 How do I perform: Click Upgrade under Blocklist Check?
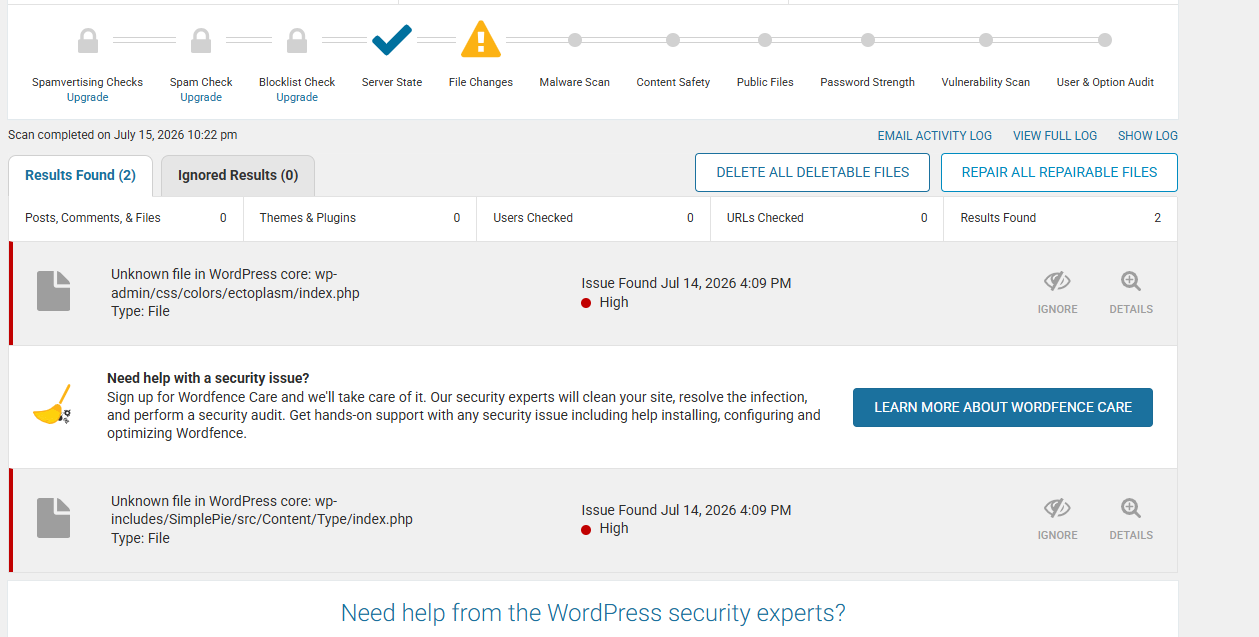(x=297, y=98)
